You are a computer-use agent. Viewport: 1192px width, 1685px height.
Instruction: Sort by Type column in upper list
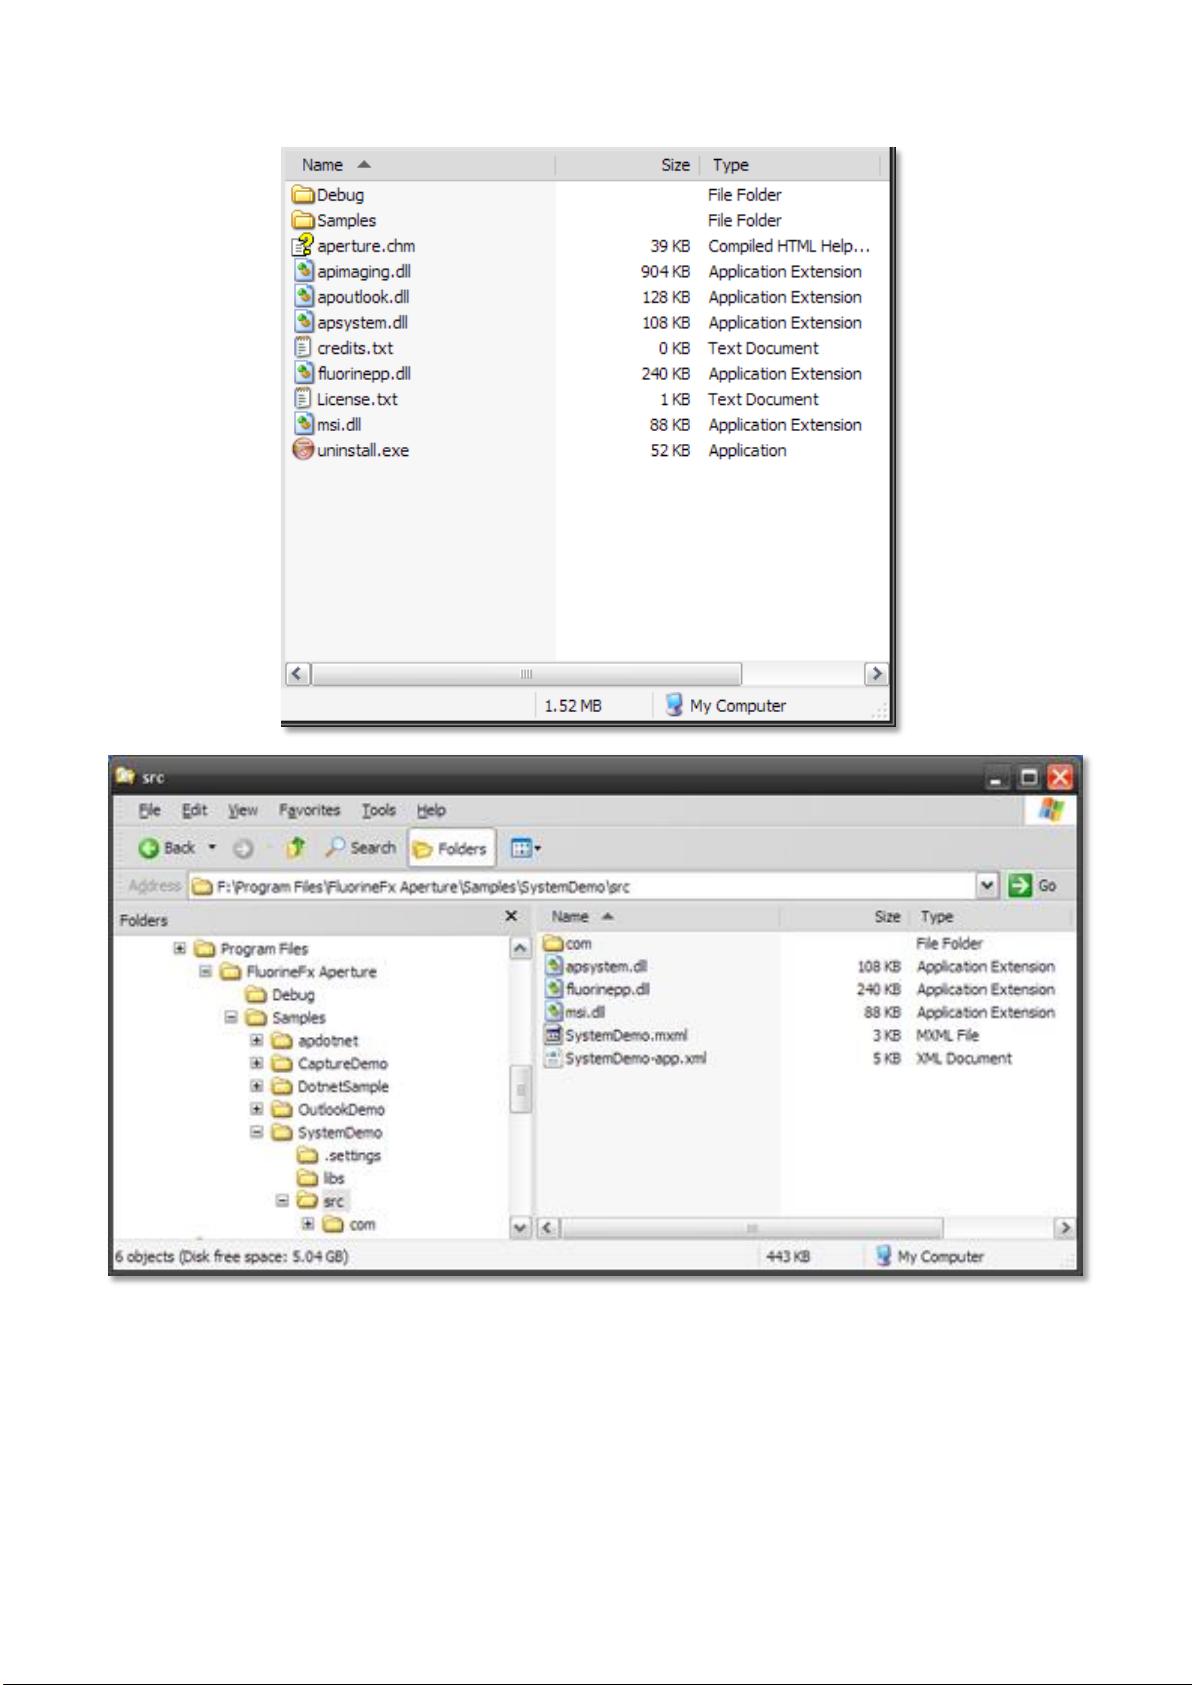click(x=791, y=165)
